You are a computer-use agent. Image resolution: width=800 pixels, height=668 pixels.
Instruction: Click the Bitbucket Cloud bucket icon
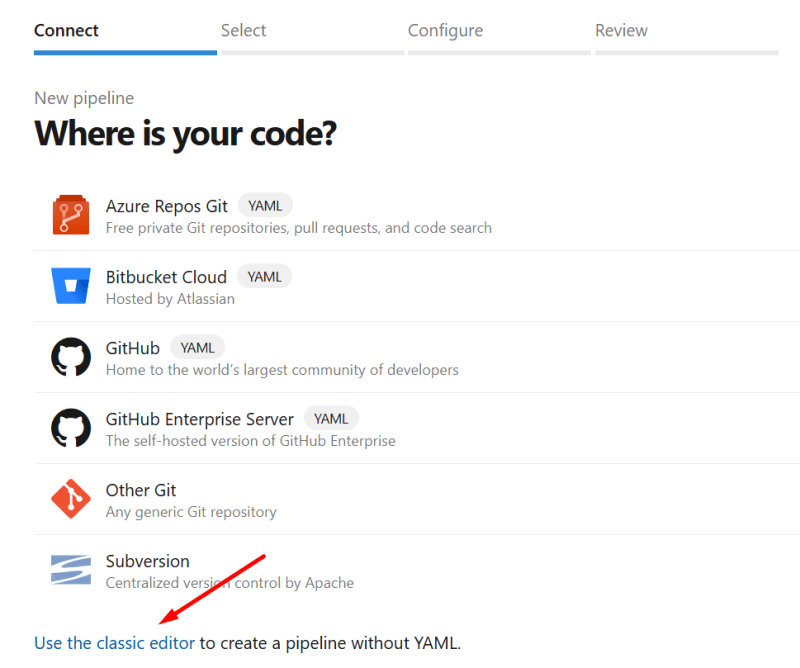point(71,286)
